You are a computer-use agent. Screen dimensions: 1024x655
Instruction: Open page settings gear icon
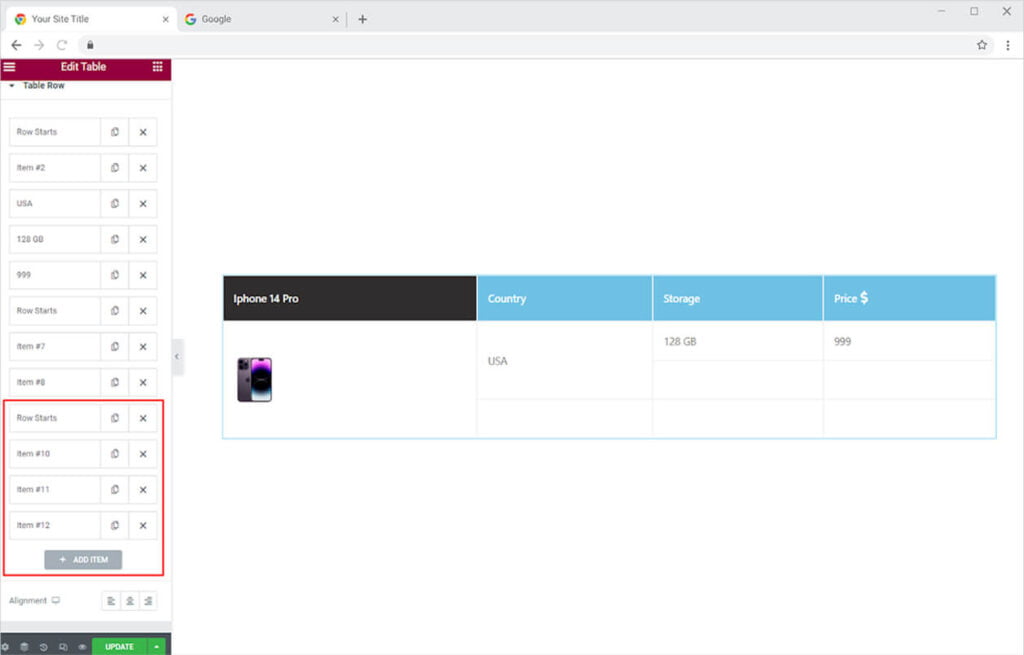click(5, 647)
